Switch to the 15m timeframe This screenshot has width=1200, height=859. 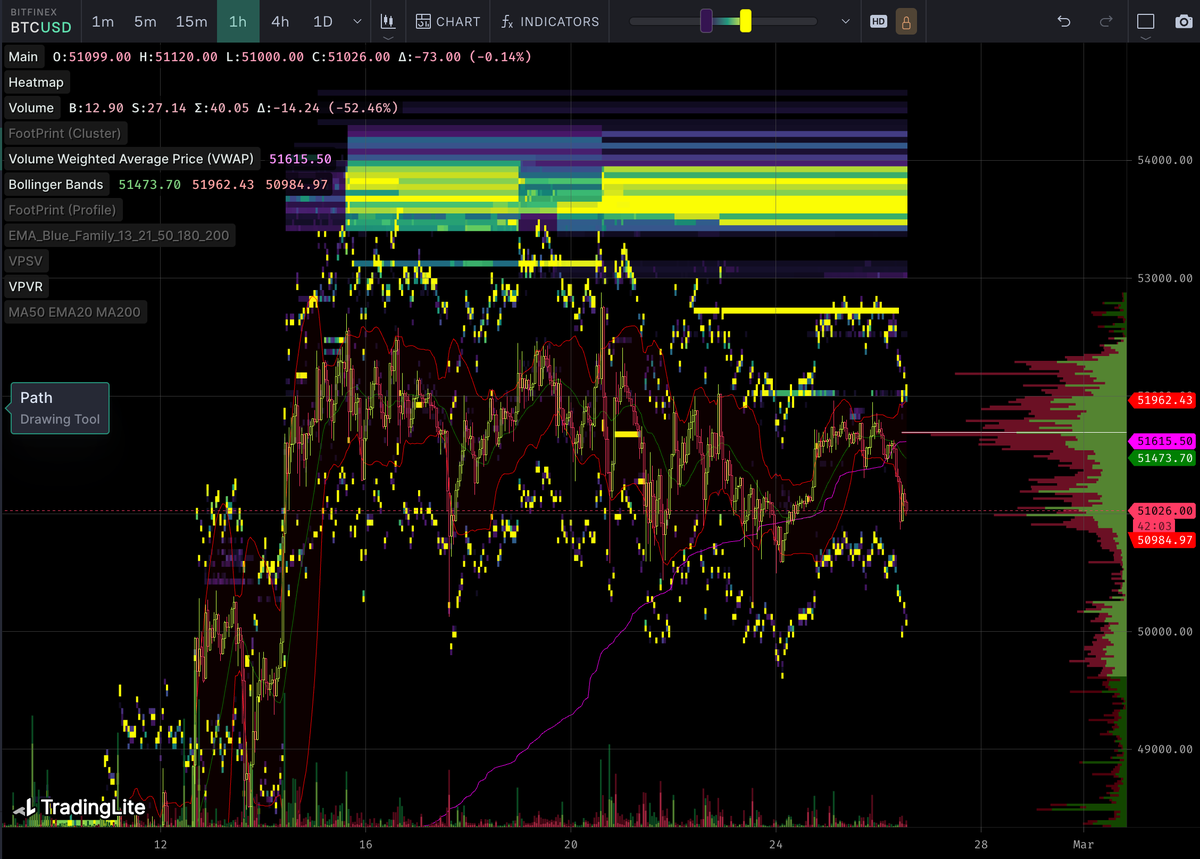[191, 21]
